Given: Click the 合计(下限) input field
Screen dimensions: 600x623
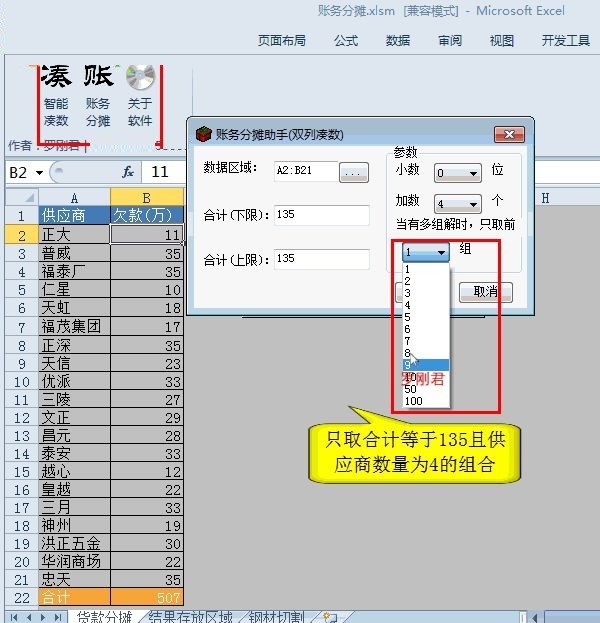Looking at the screenshot, I should (321, 215).
